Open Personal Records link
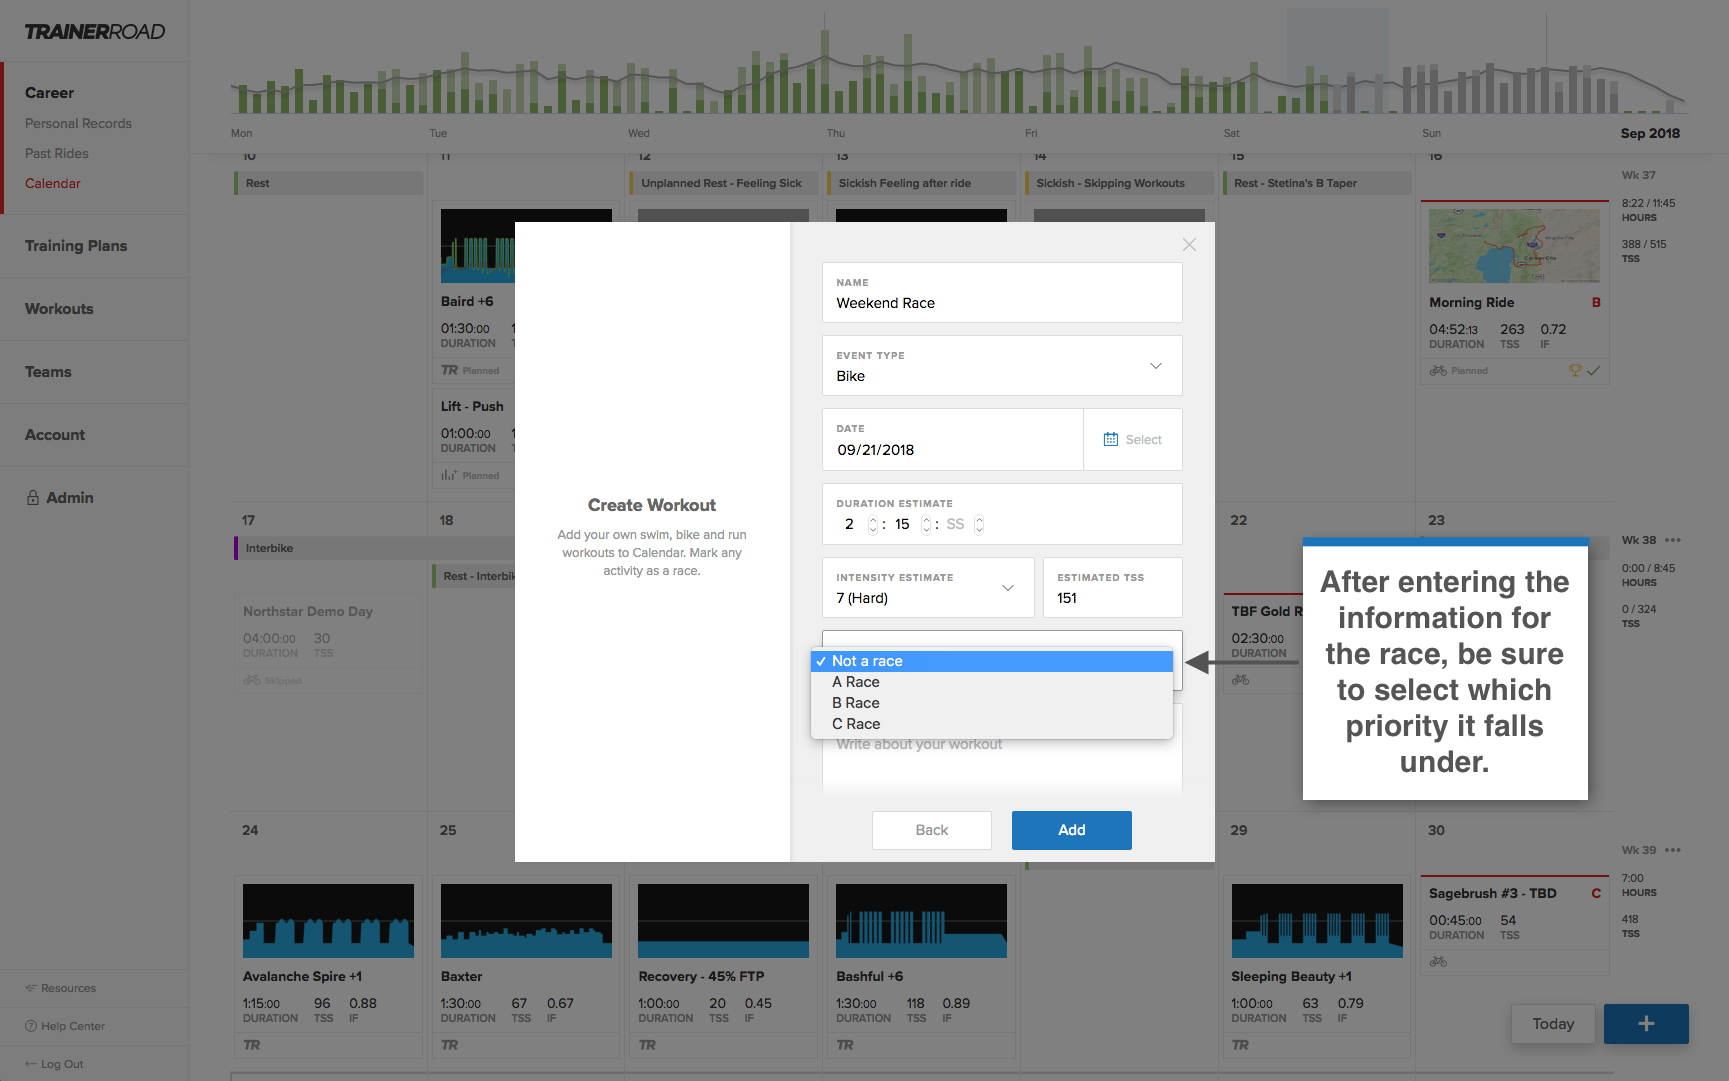This screenshot has width=1729, height=1081. click(78, 124)
